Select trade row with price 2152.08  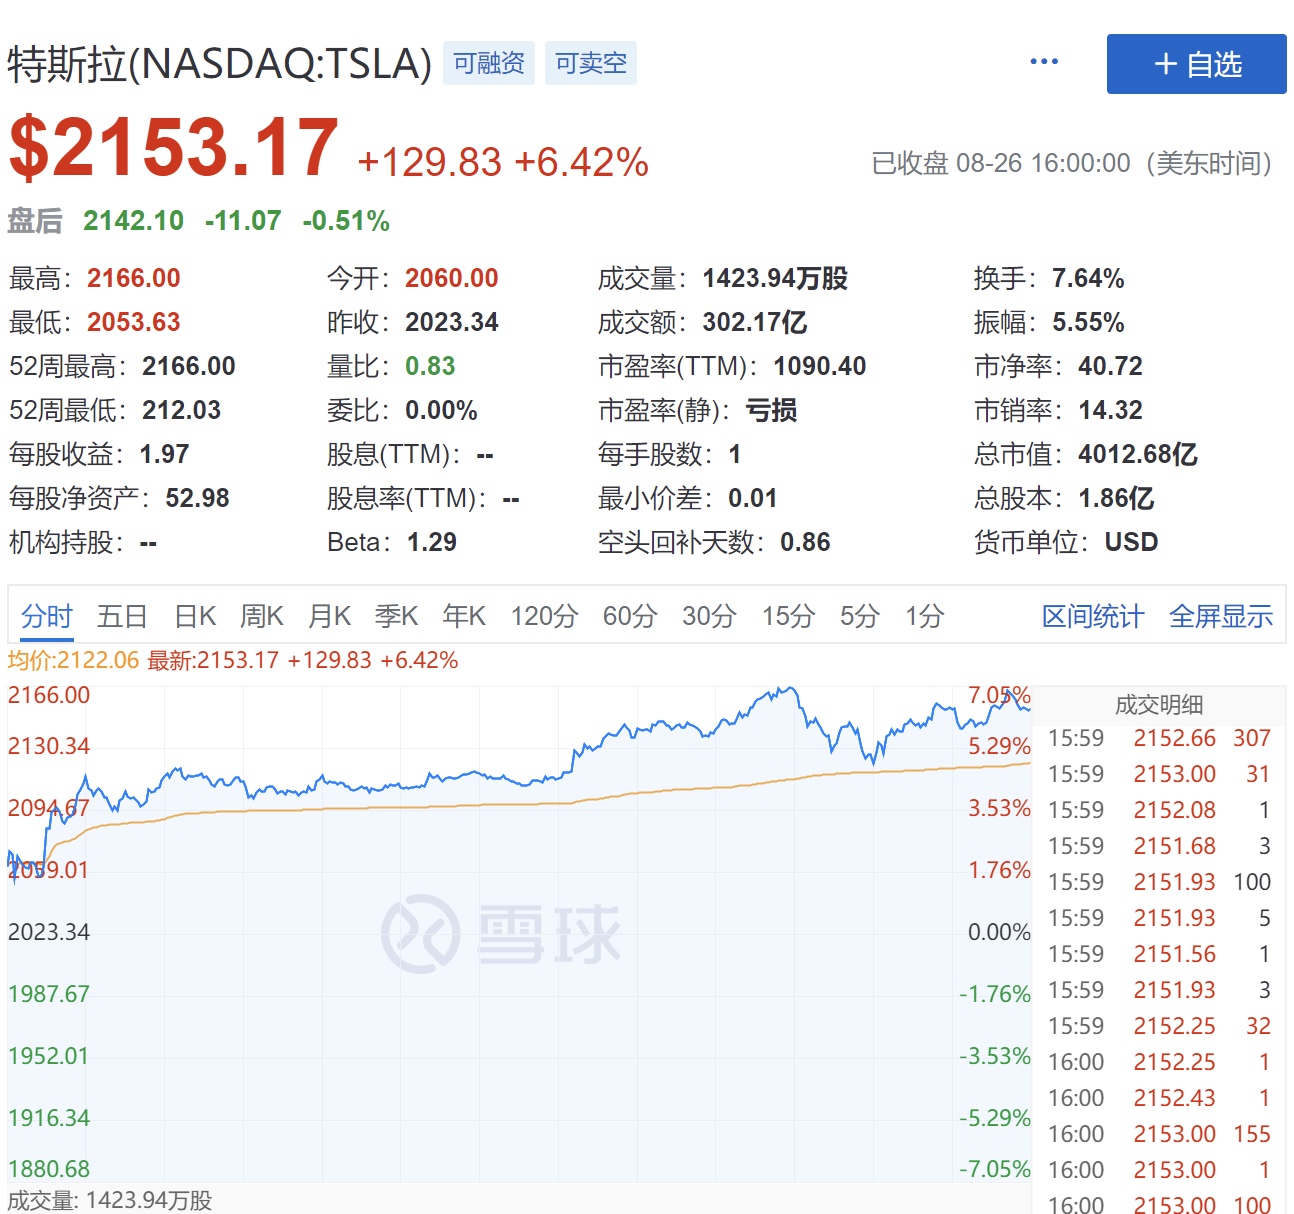click(1159, 810)
